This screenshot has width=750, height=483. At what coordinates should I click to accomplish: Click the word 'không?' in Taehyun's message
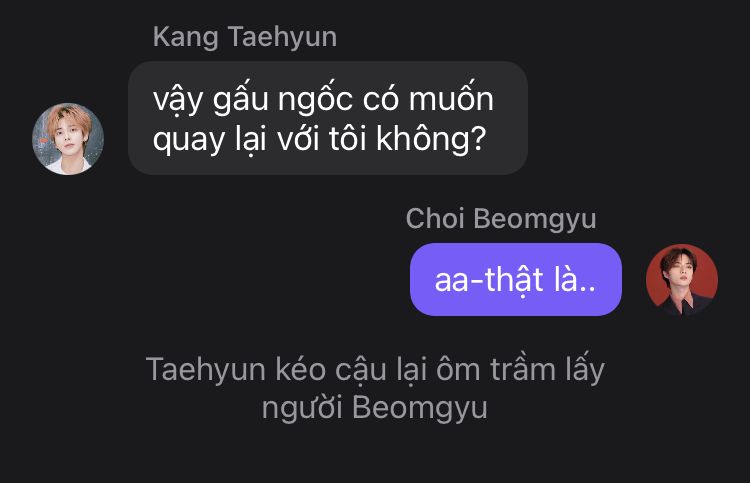(x=430, y=140)
